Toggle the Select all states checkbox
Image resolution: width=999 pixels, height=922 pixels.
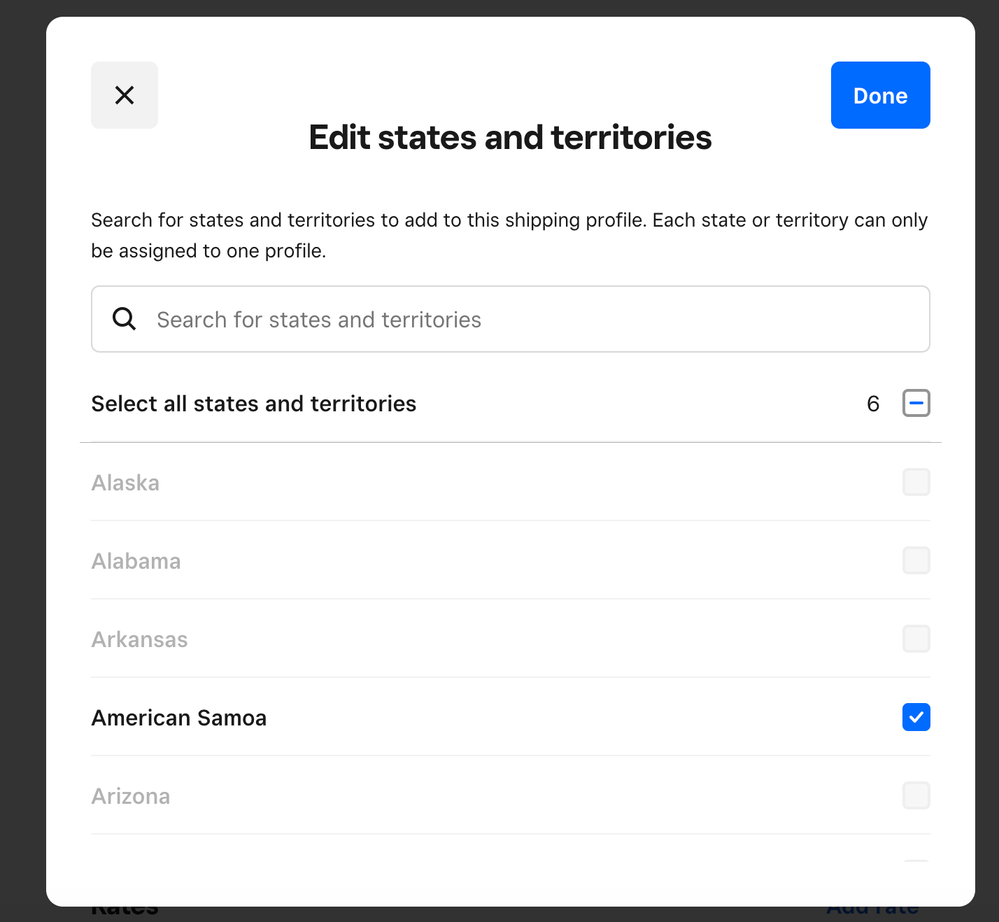[x=916, y=403]
